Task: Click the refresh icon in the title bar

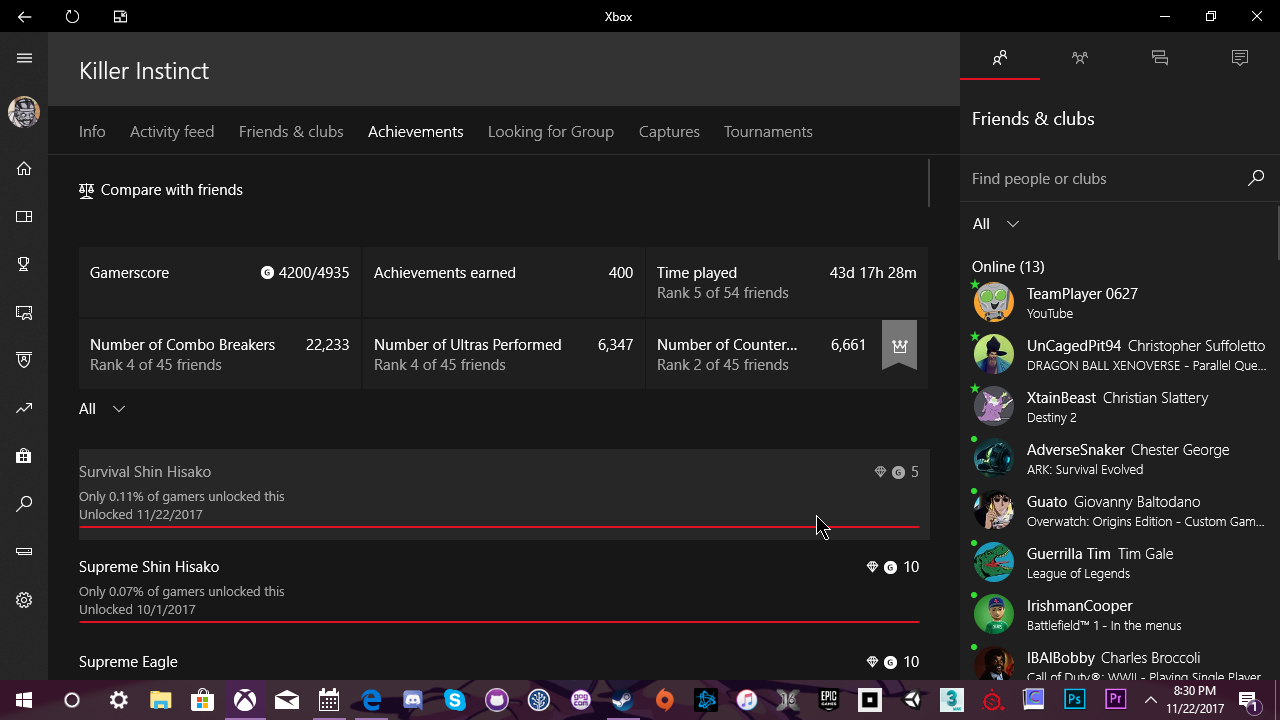Action: [72, 16]
